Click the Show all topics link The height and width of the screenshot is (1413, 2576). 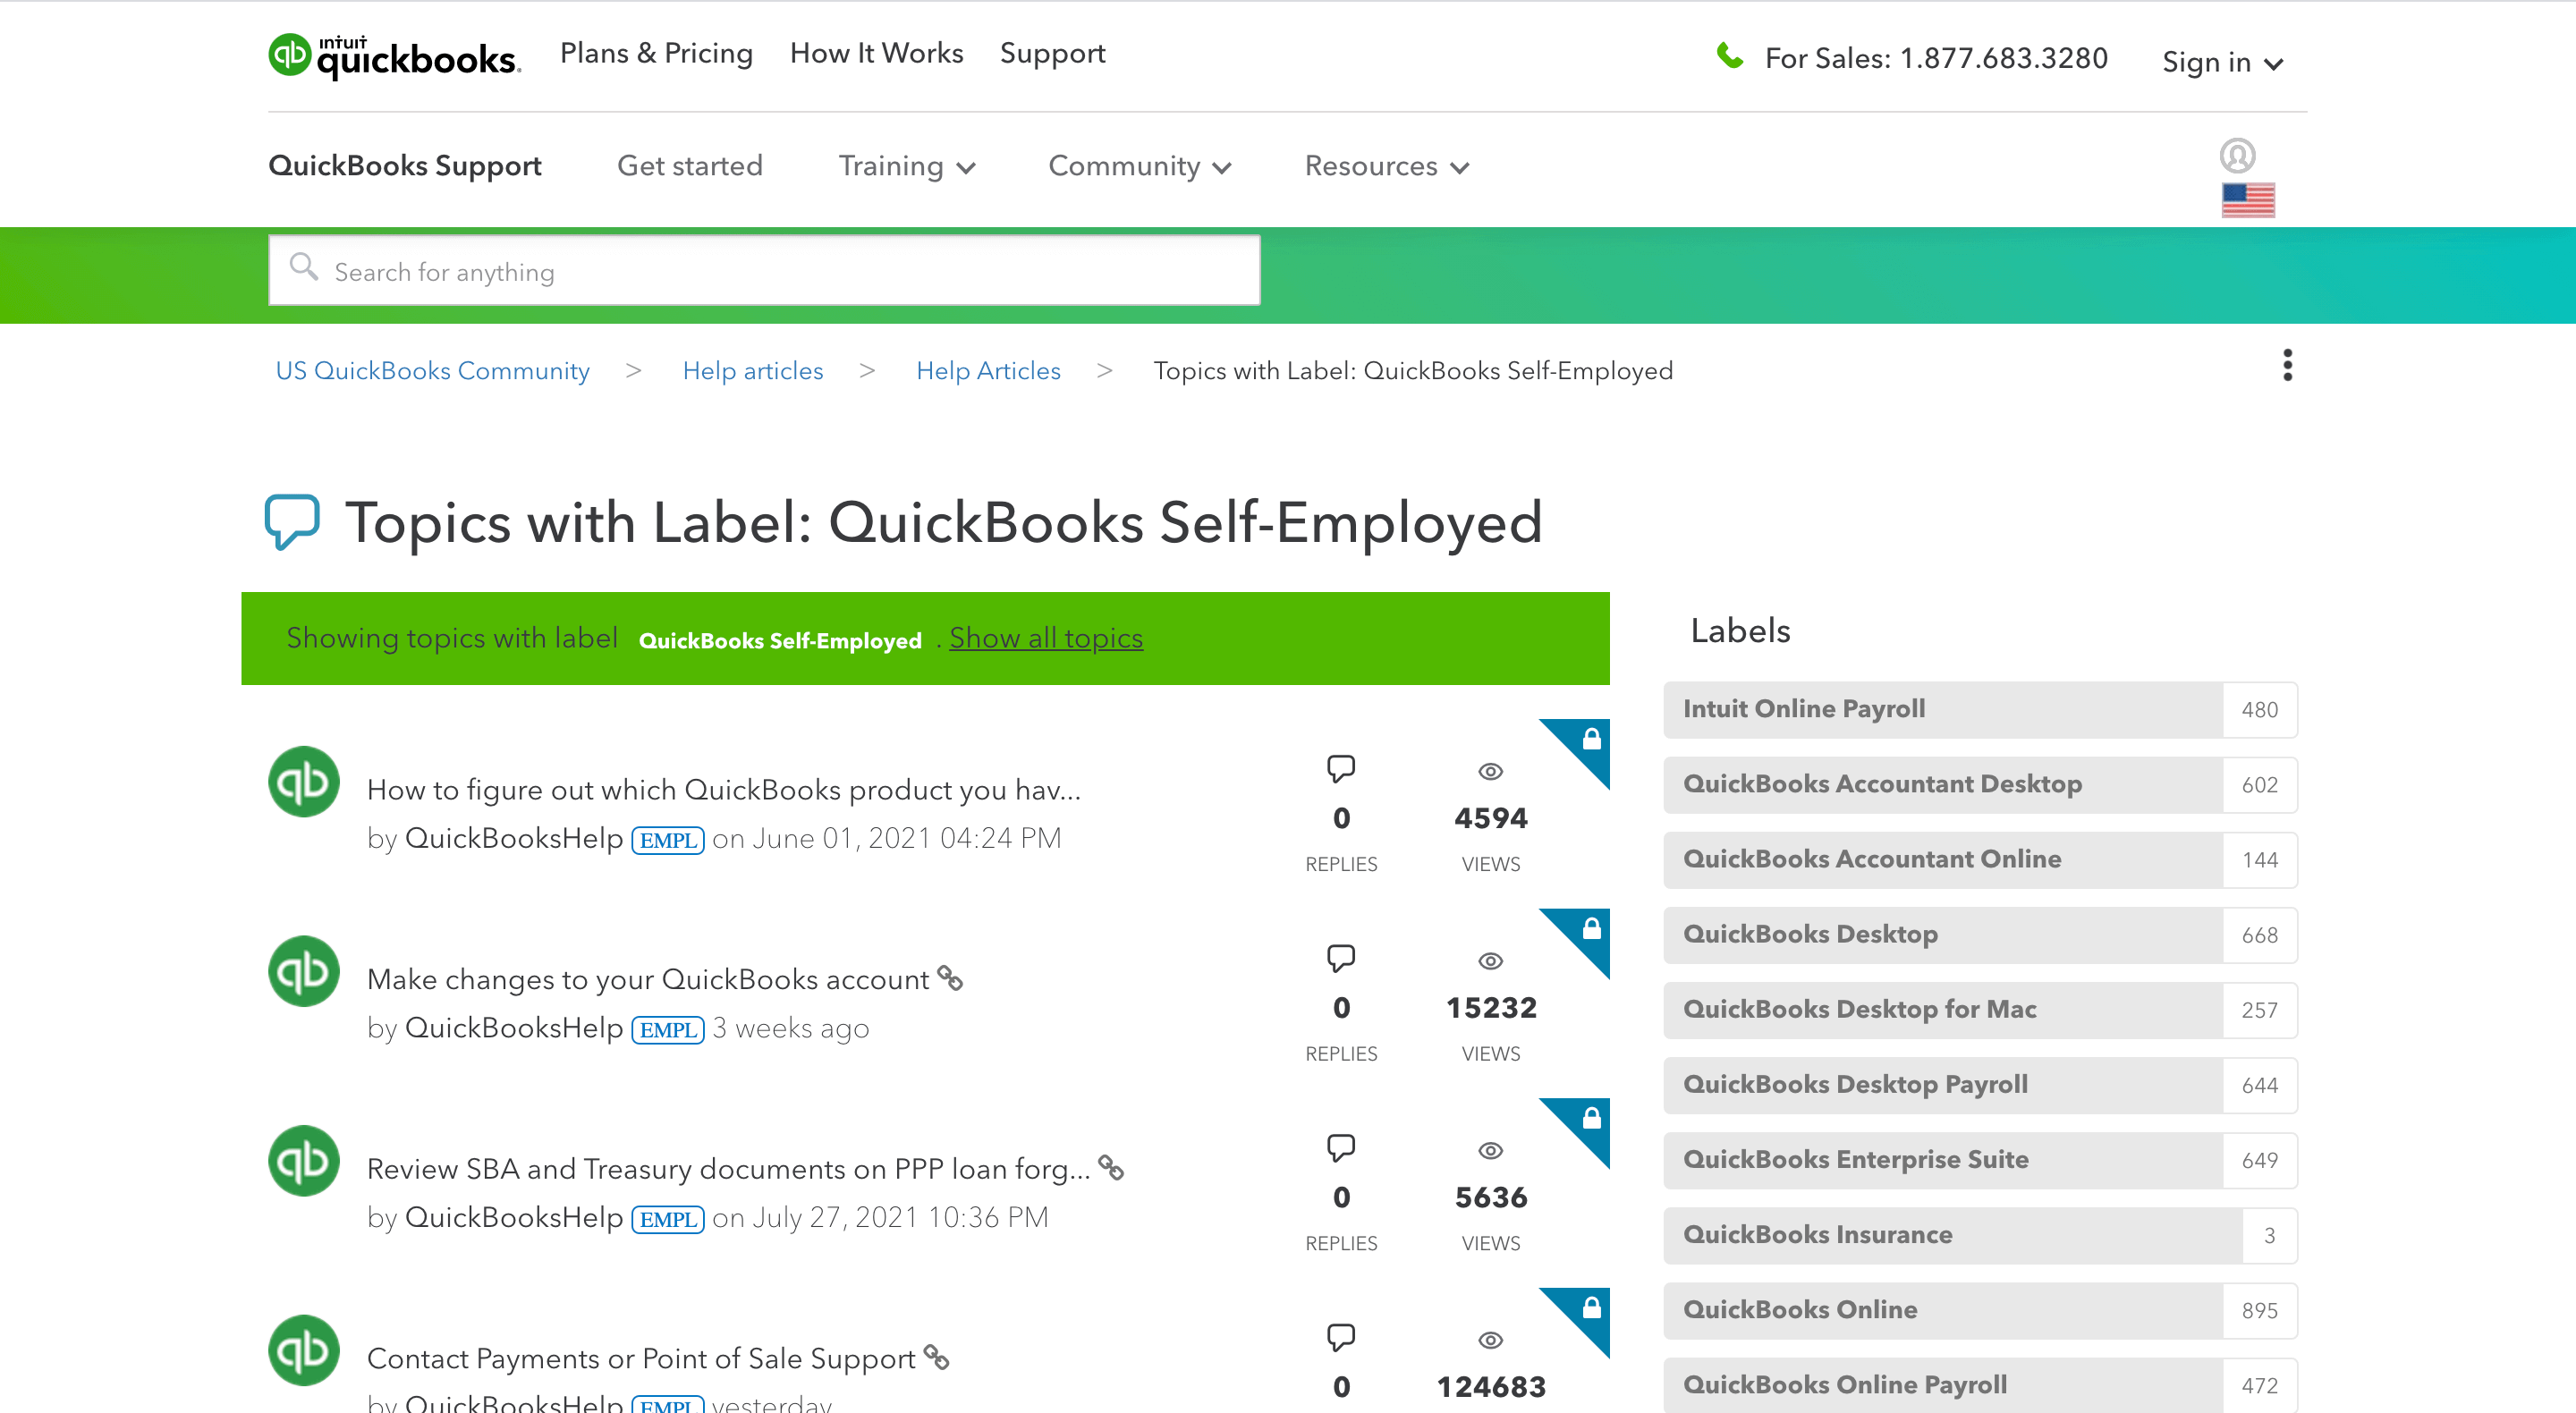coord(1046,638)
